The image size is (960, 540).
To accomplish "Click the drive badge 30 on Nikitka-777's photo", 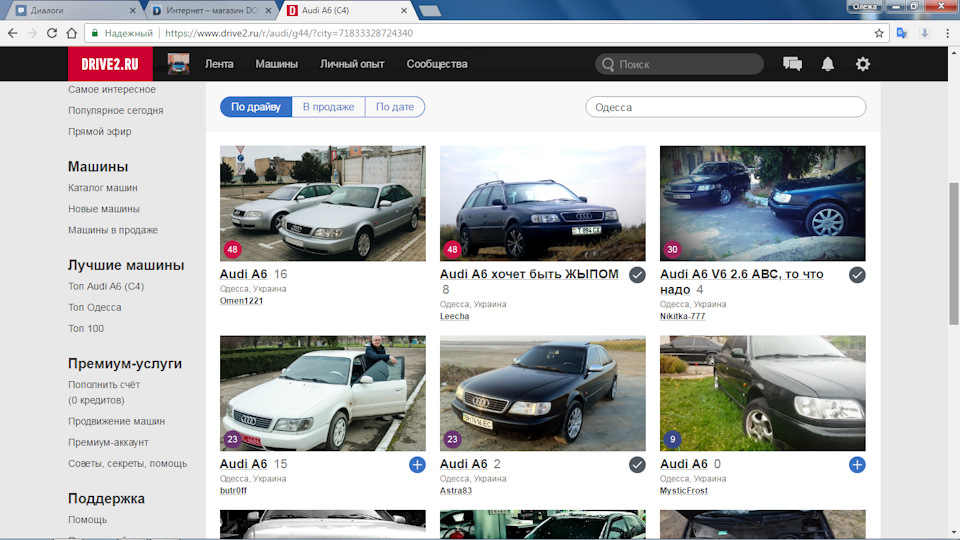I will (672, 249).
